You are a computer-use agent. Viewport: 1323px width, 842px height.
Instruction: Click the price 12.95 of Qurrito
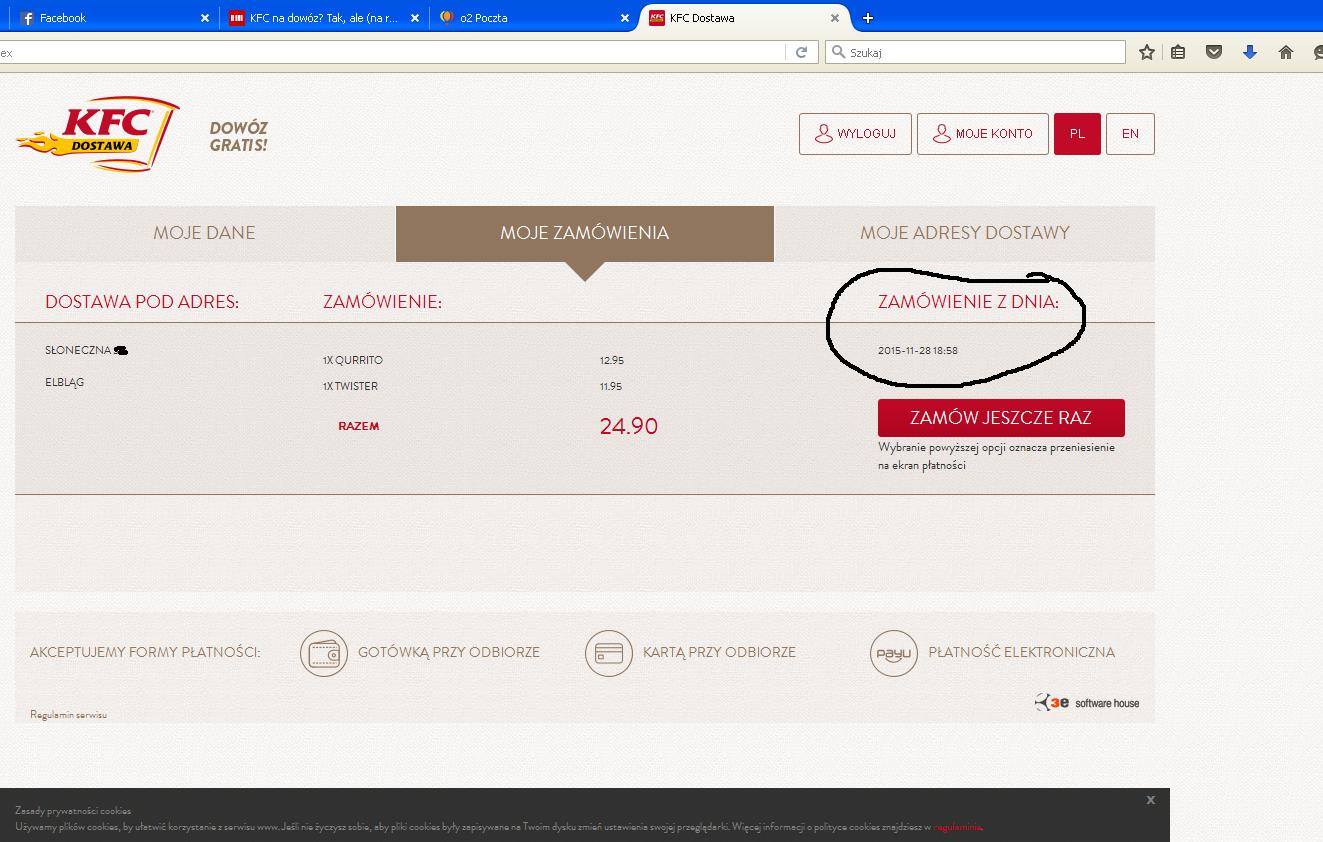612,360
